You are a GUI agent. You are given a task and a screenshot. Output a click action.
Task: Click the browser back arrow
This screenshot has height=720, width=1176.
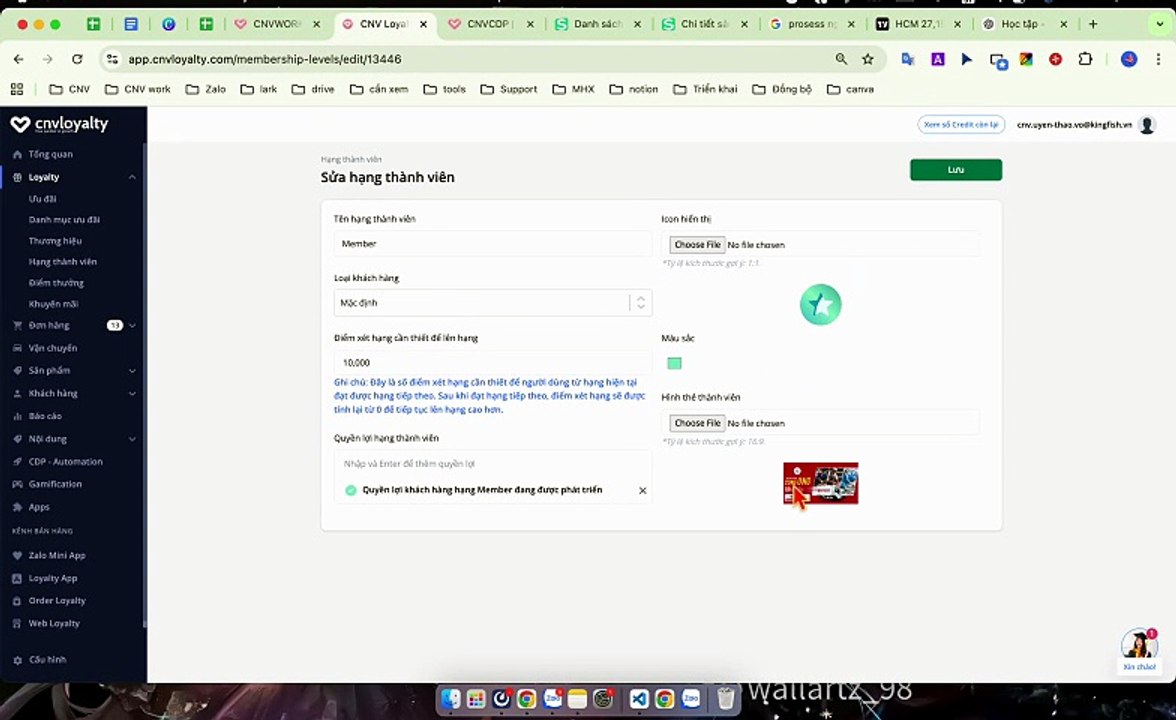click(19, 58)
